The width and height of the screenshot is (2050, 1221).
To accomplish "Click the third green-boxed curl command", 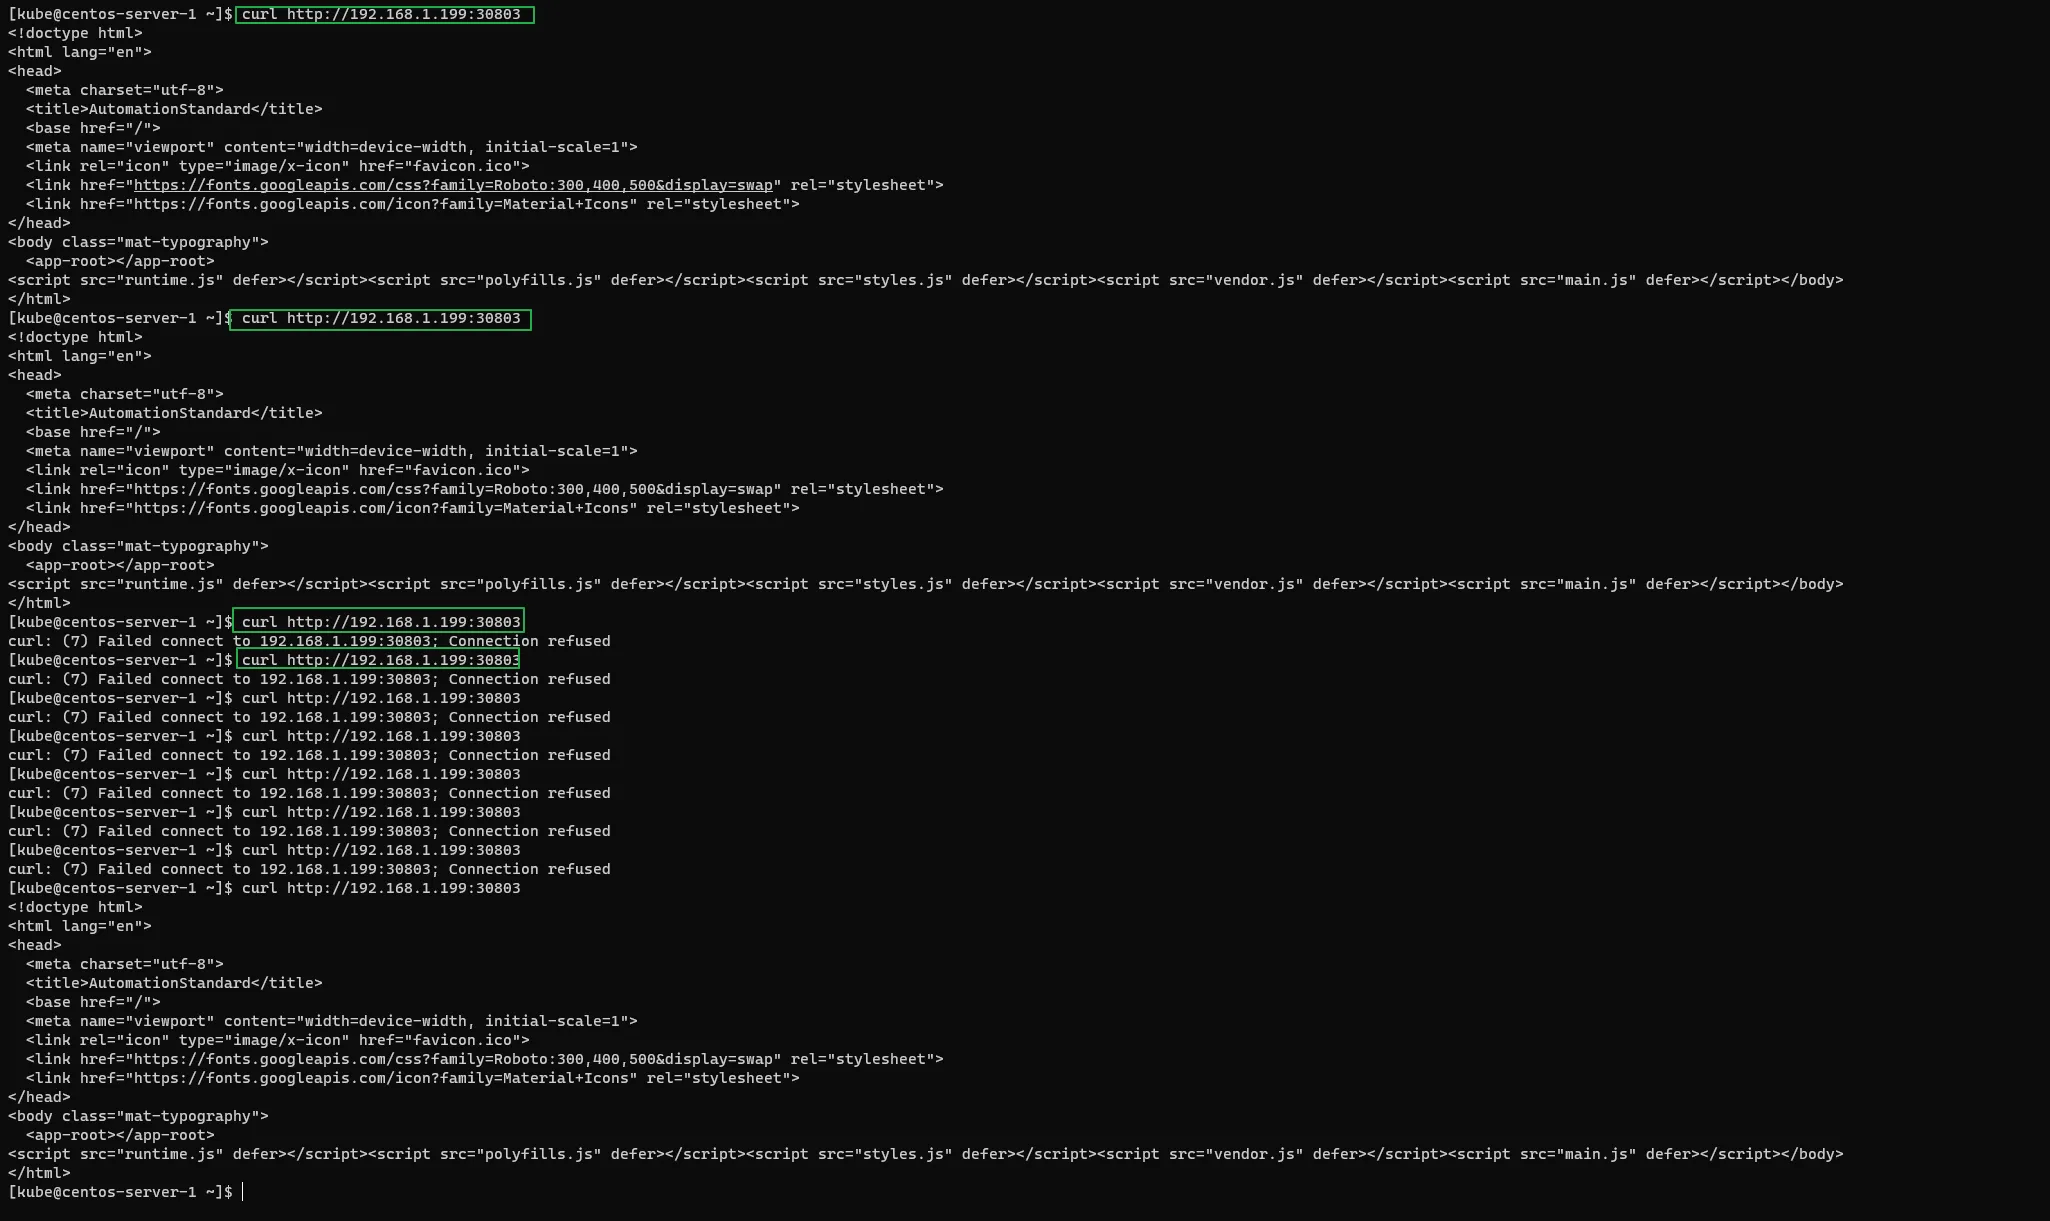I will (x=378, y=622).
